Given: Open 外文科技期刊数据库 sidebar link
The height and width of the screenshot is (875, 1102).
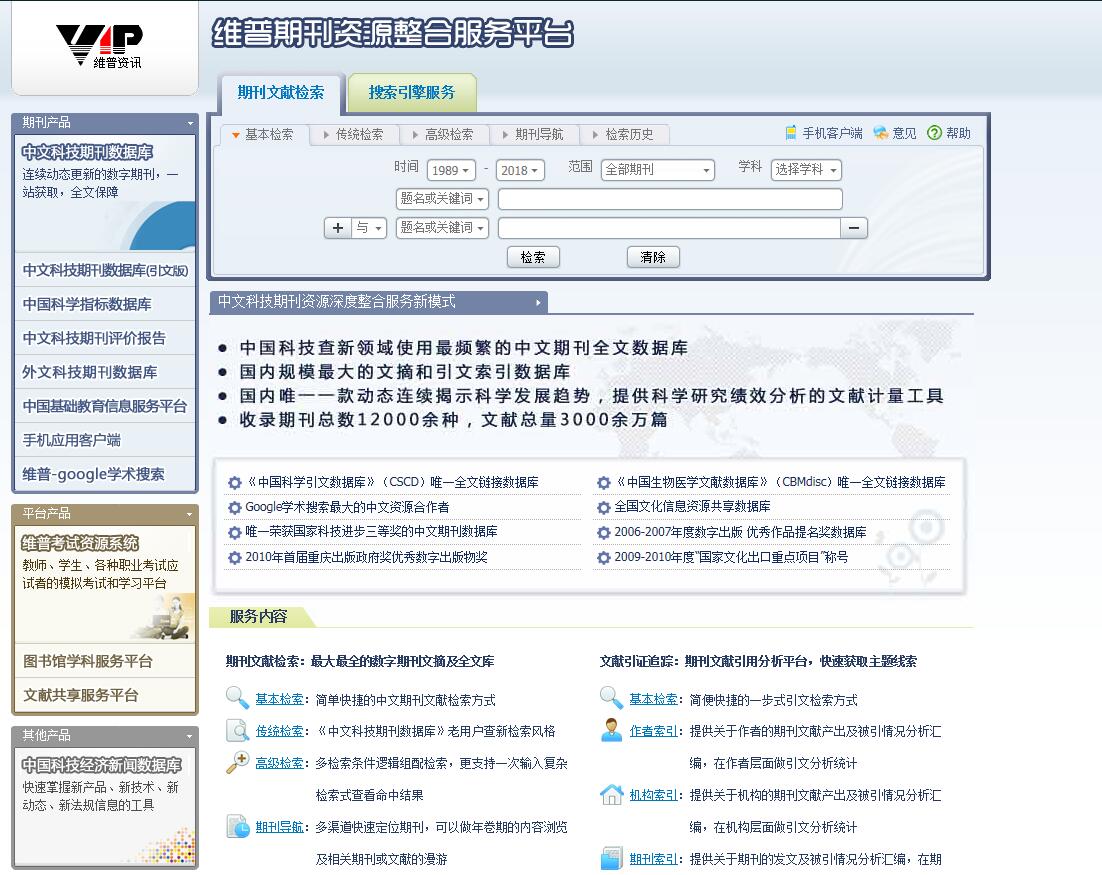Looking at the screenshot, I should point(105,372).
